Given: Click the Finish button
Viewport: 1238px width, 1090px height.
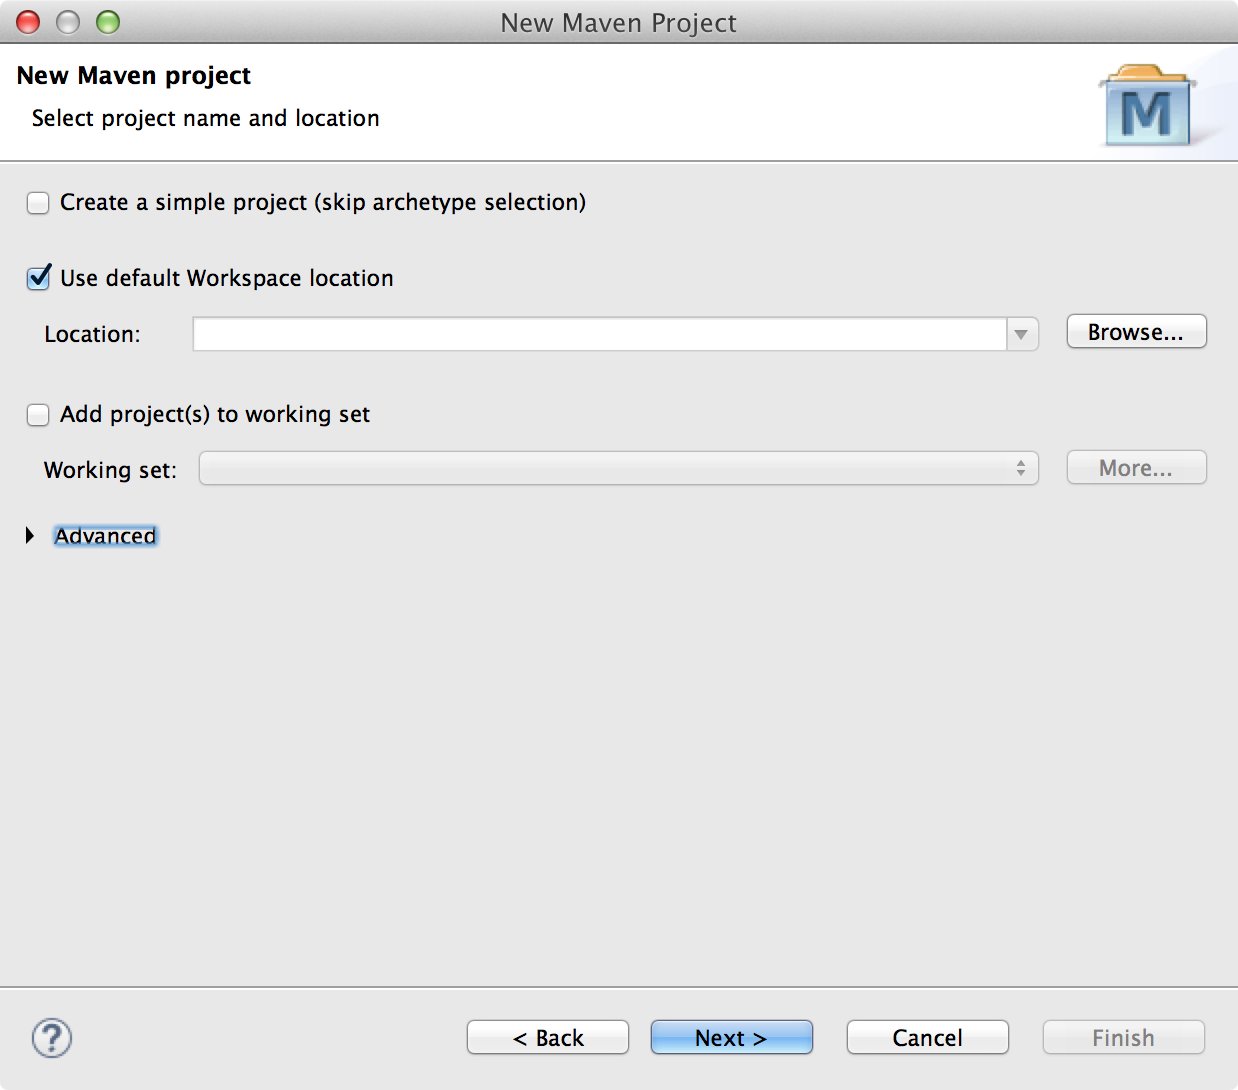Looking at the screenshot, I should click(1123, 1038).
